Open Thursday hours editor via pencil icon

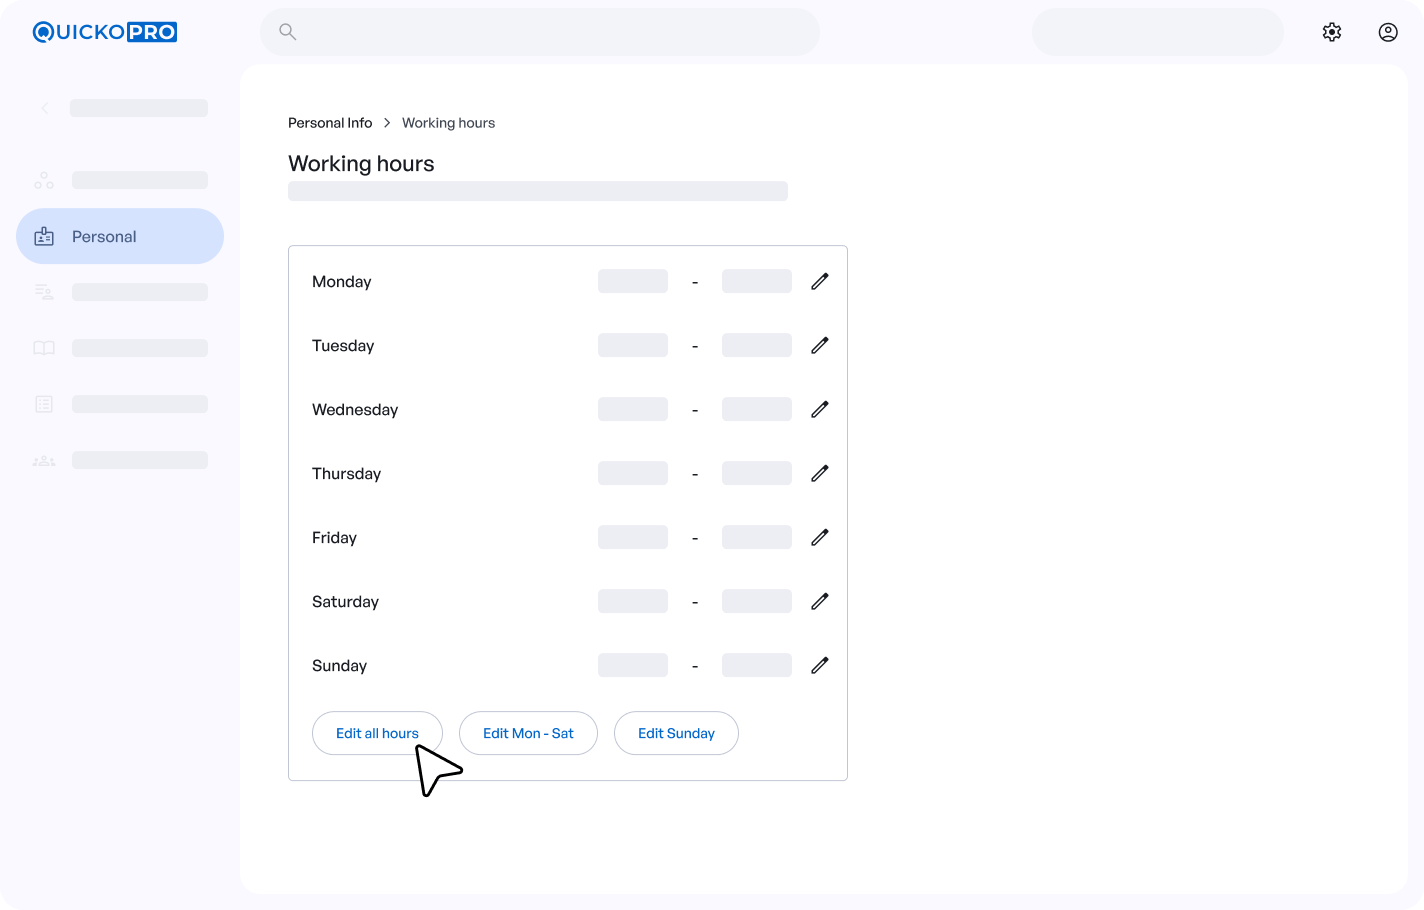819,474
